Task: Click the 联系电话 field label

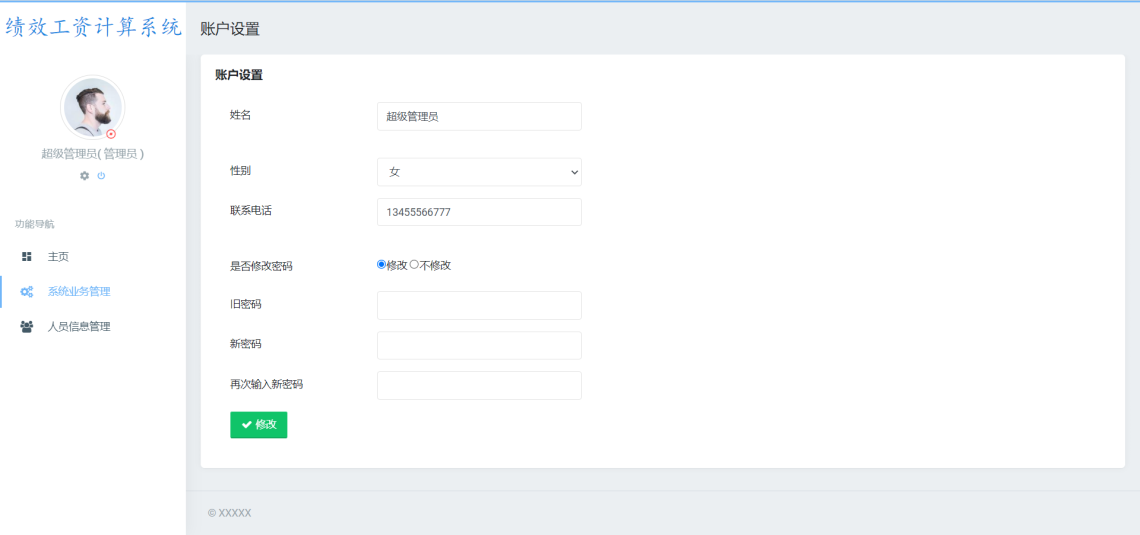Action: [x=251, y=210]
